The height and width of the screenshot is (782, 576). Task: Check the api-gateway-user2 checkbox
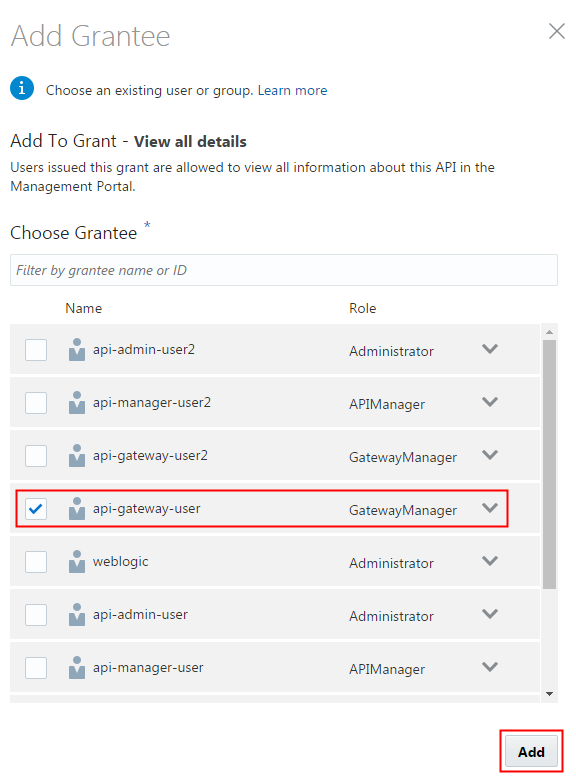click(x=36, y=456)
